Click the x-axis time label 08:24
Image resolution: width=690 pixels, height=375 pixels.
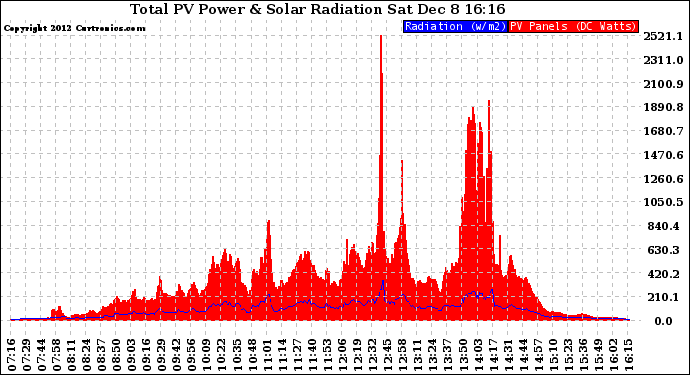87,354
